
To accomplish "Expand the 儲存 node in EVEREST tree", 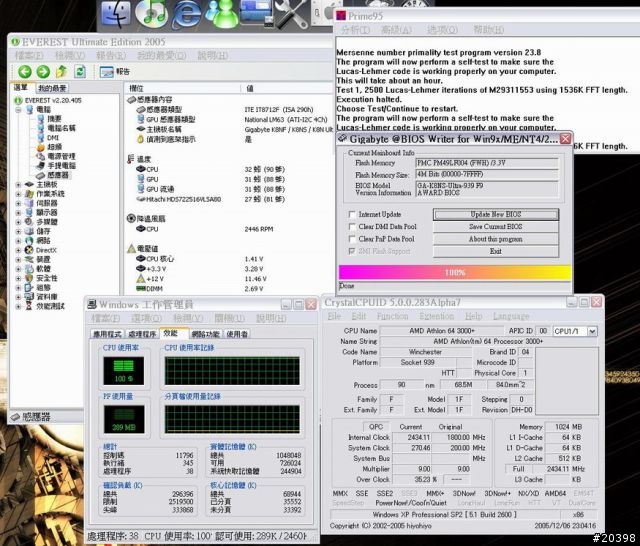I will click(18, 231).
